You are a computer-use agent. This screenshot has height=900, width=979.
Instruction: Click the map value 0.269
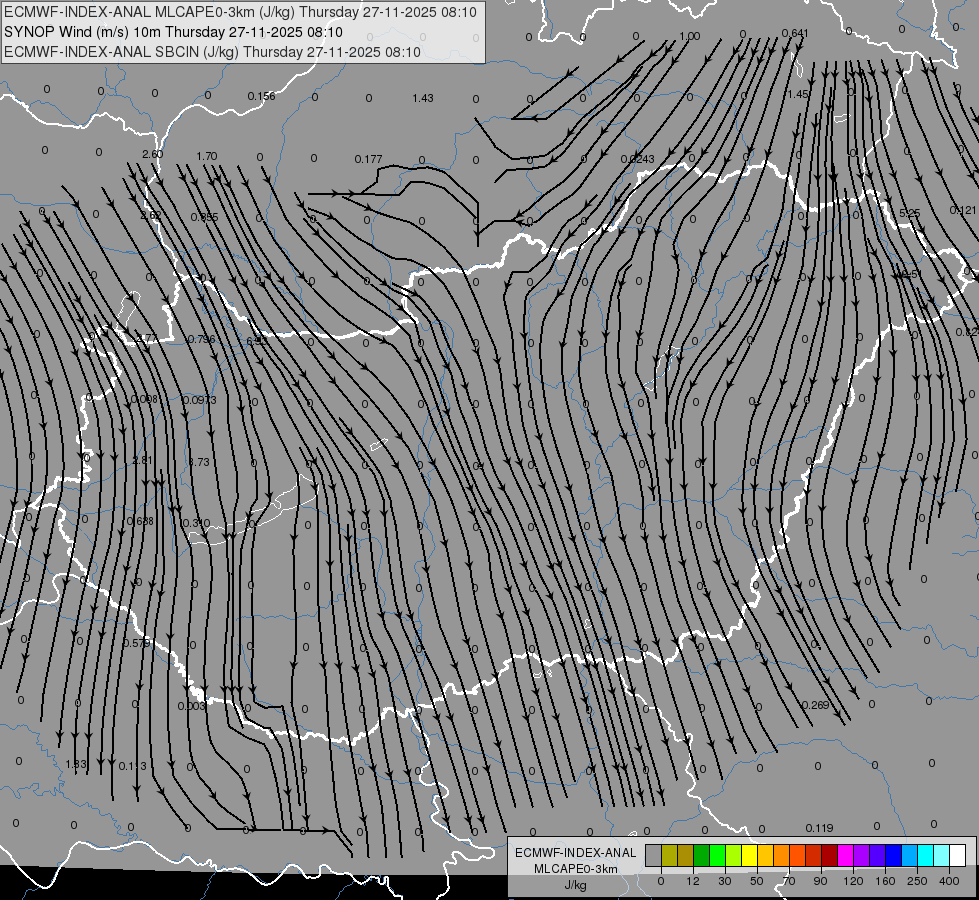coord(815,705)
